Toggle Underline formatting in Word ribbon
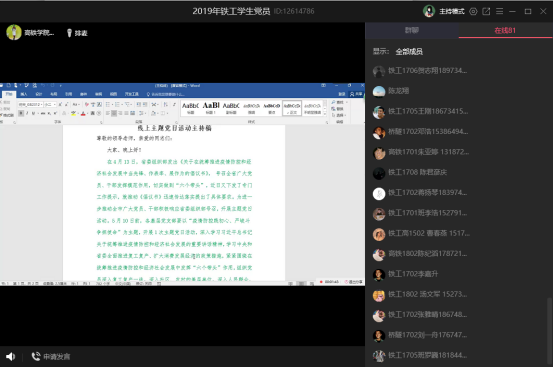This screenshot has height=367, width=554. pyautogui.click(x=34, y=113)
